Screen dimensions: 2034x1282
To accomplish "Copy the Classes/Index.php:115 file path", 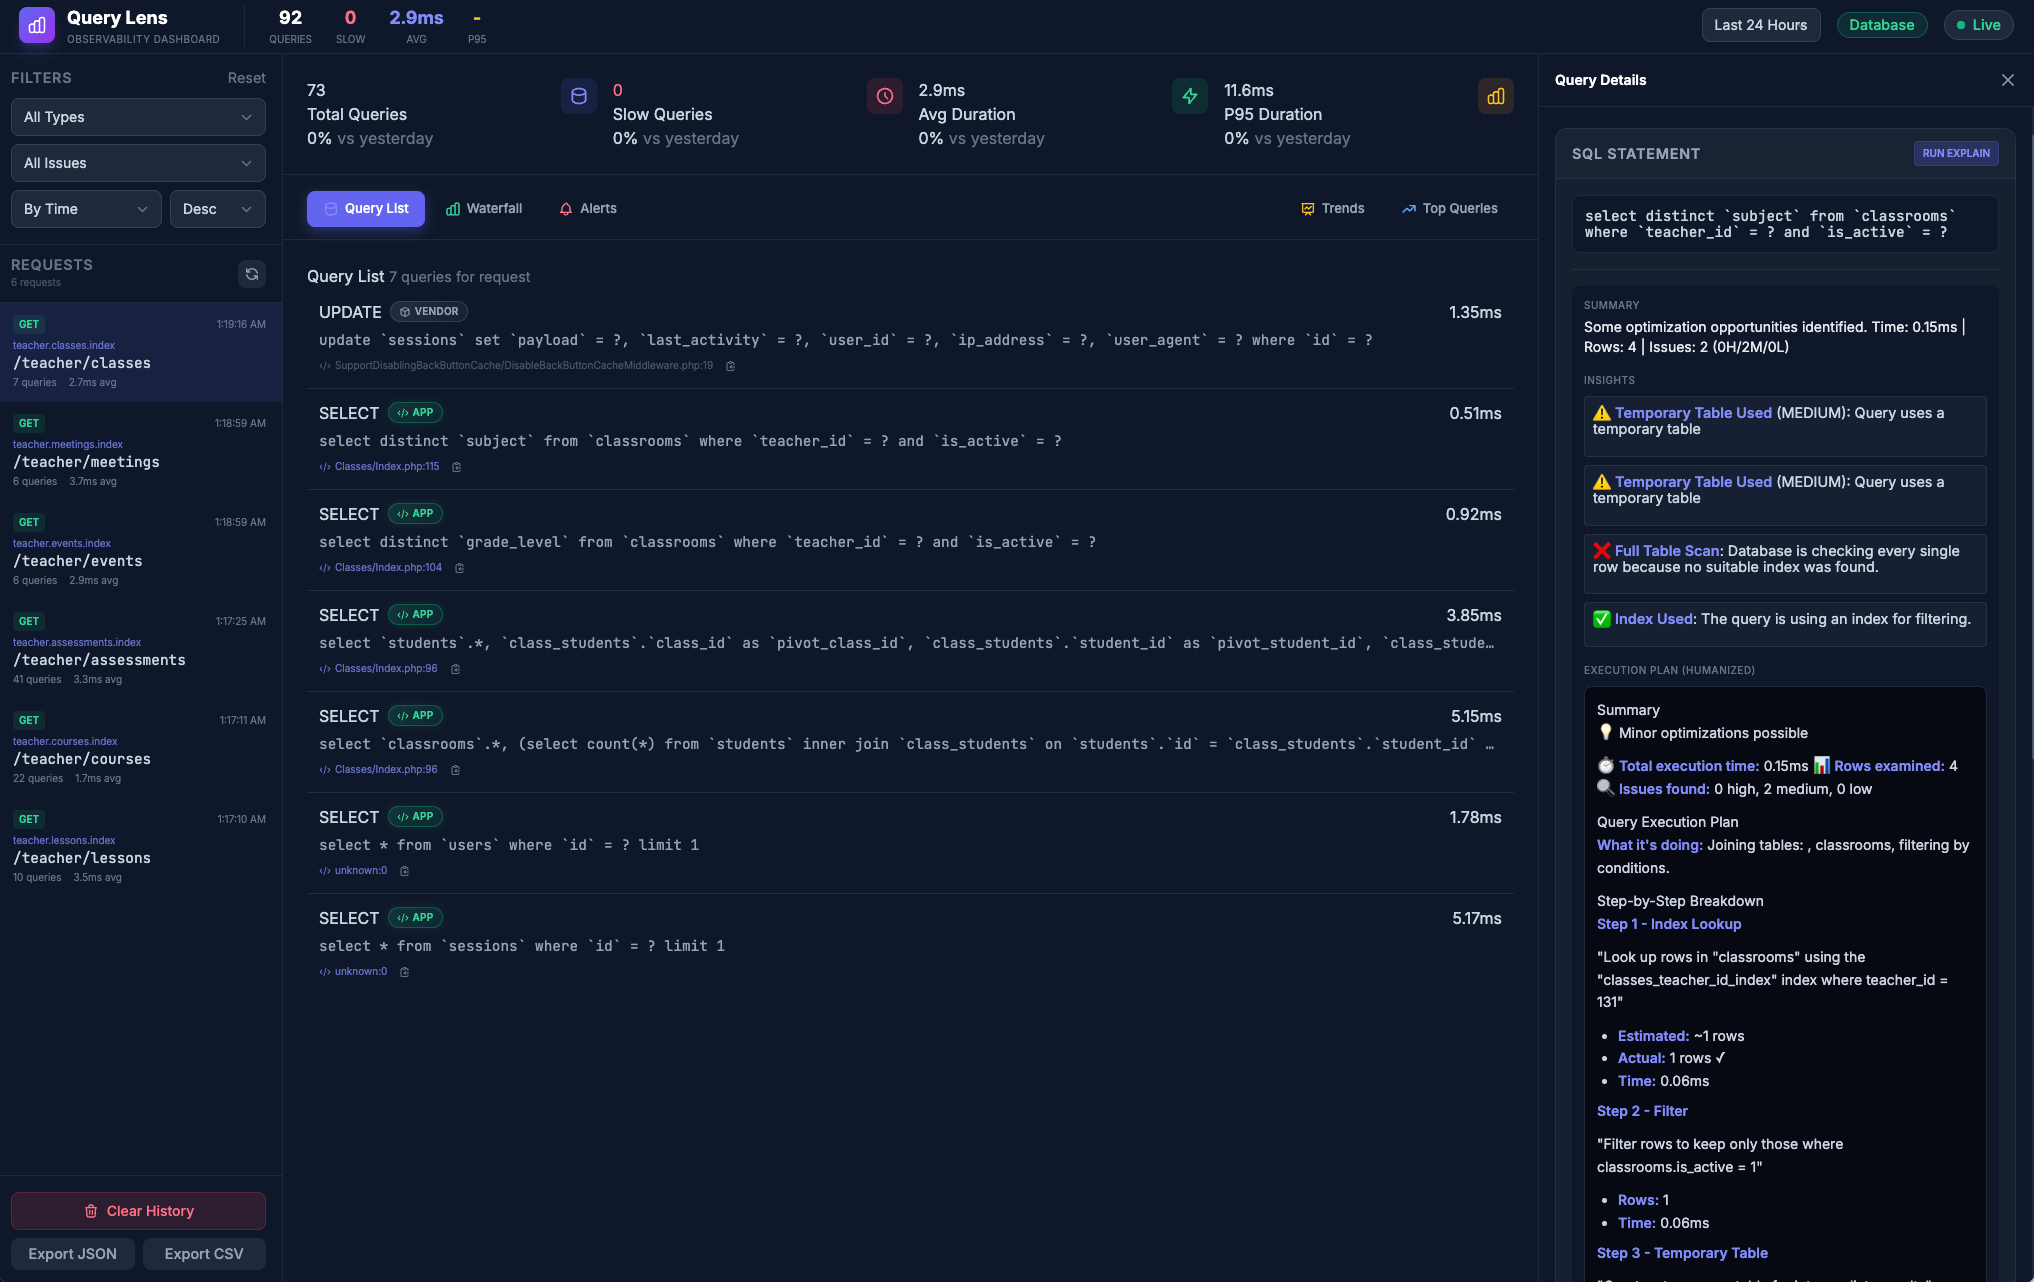I will (457, 467).
